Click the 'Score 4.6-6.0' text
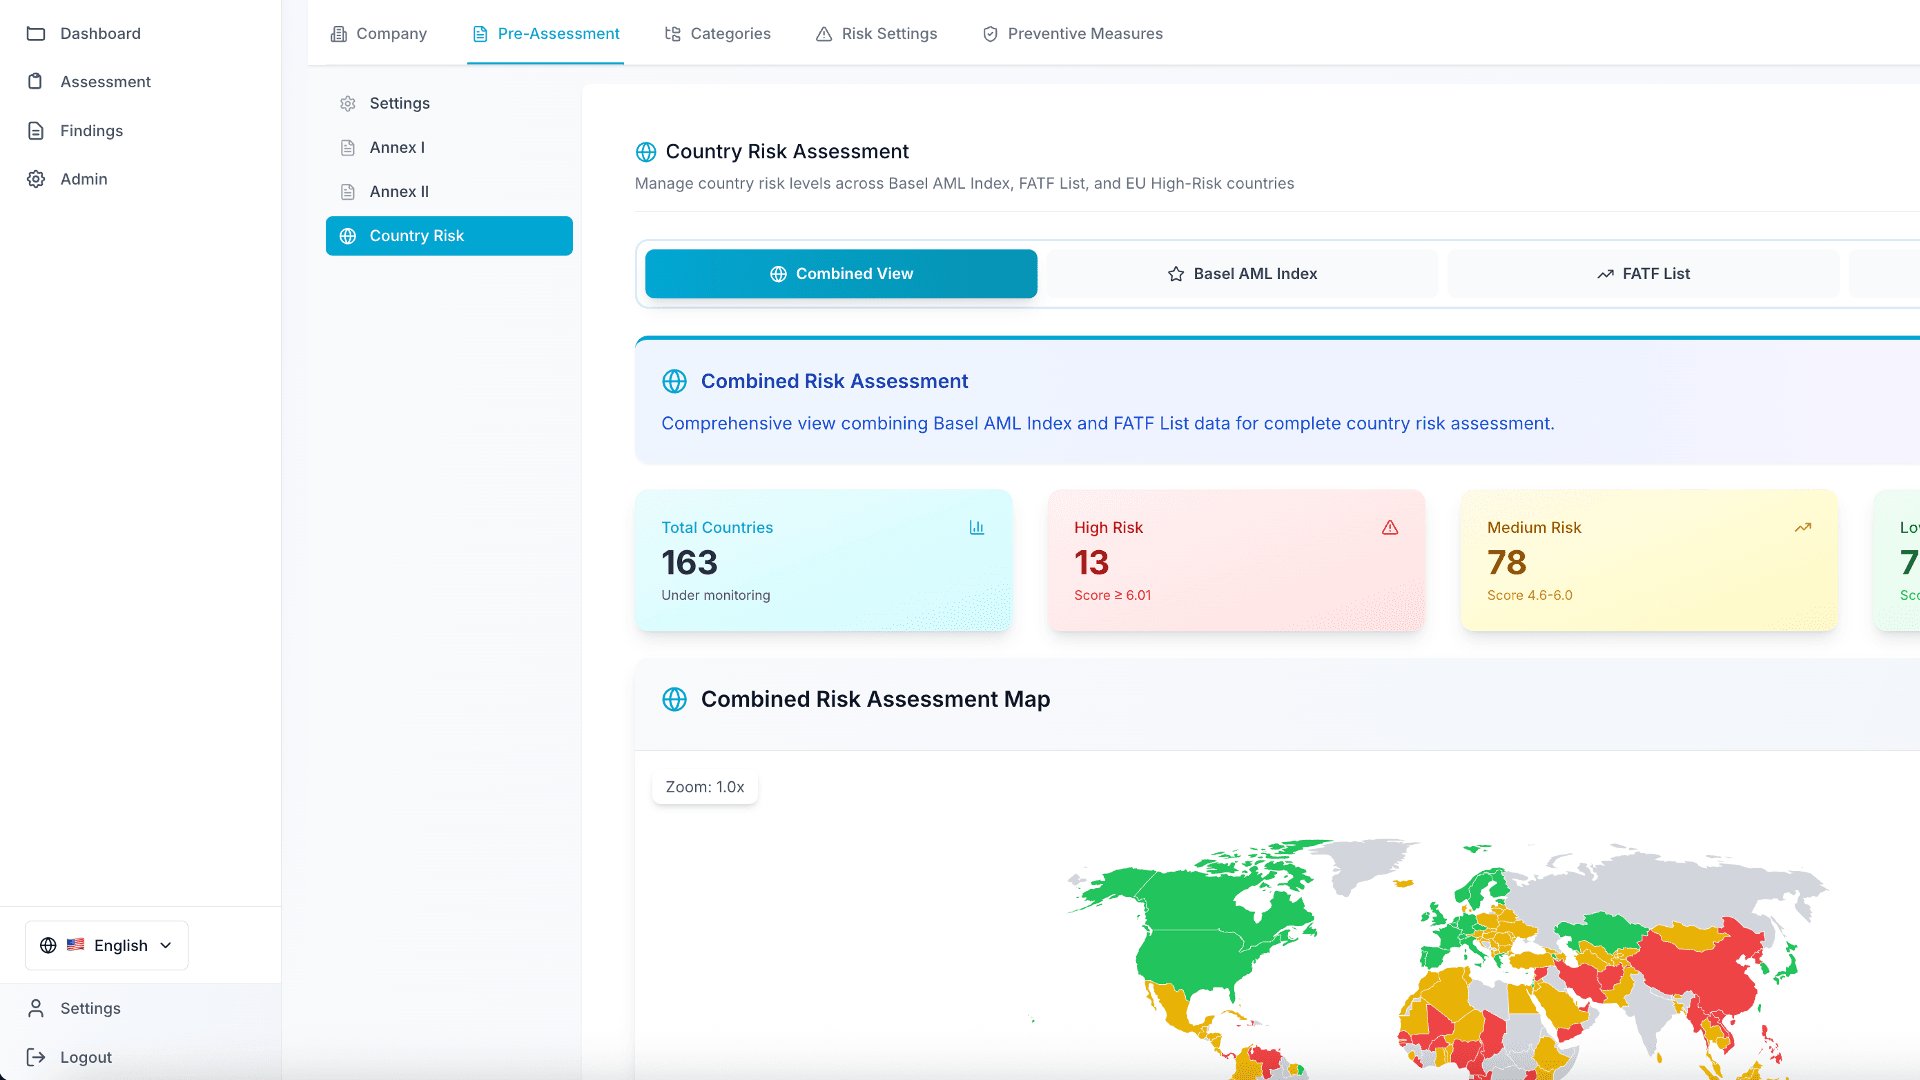Screen dimensions: 1920x1080 tap(1529, 596)
